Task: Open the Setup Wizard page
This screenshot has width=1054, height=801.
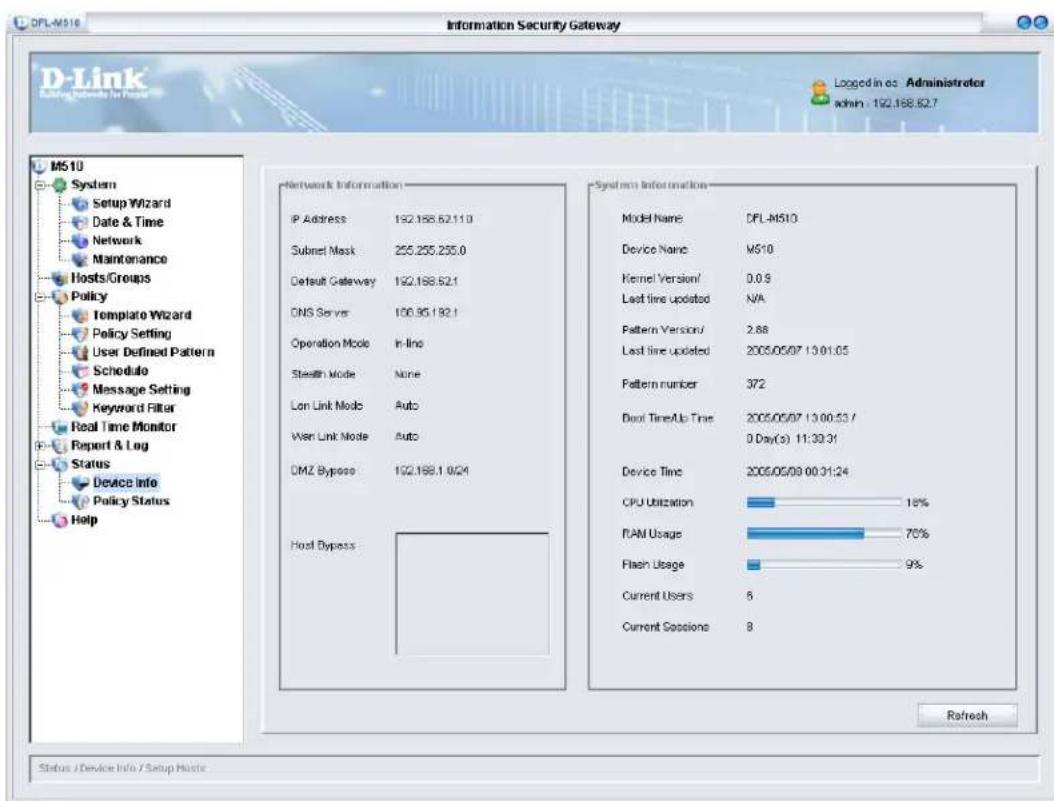Action: [x=132, y=204]
